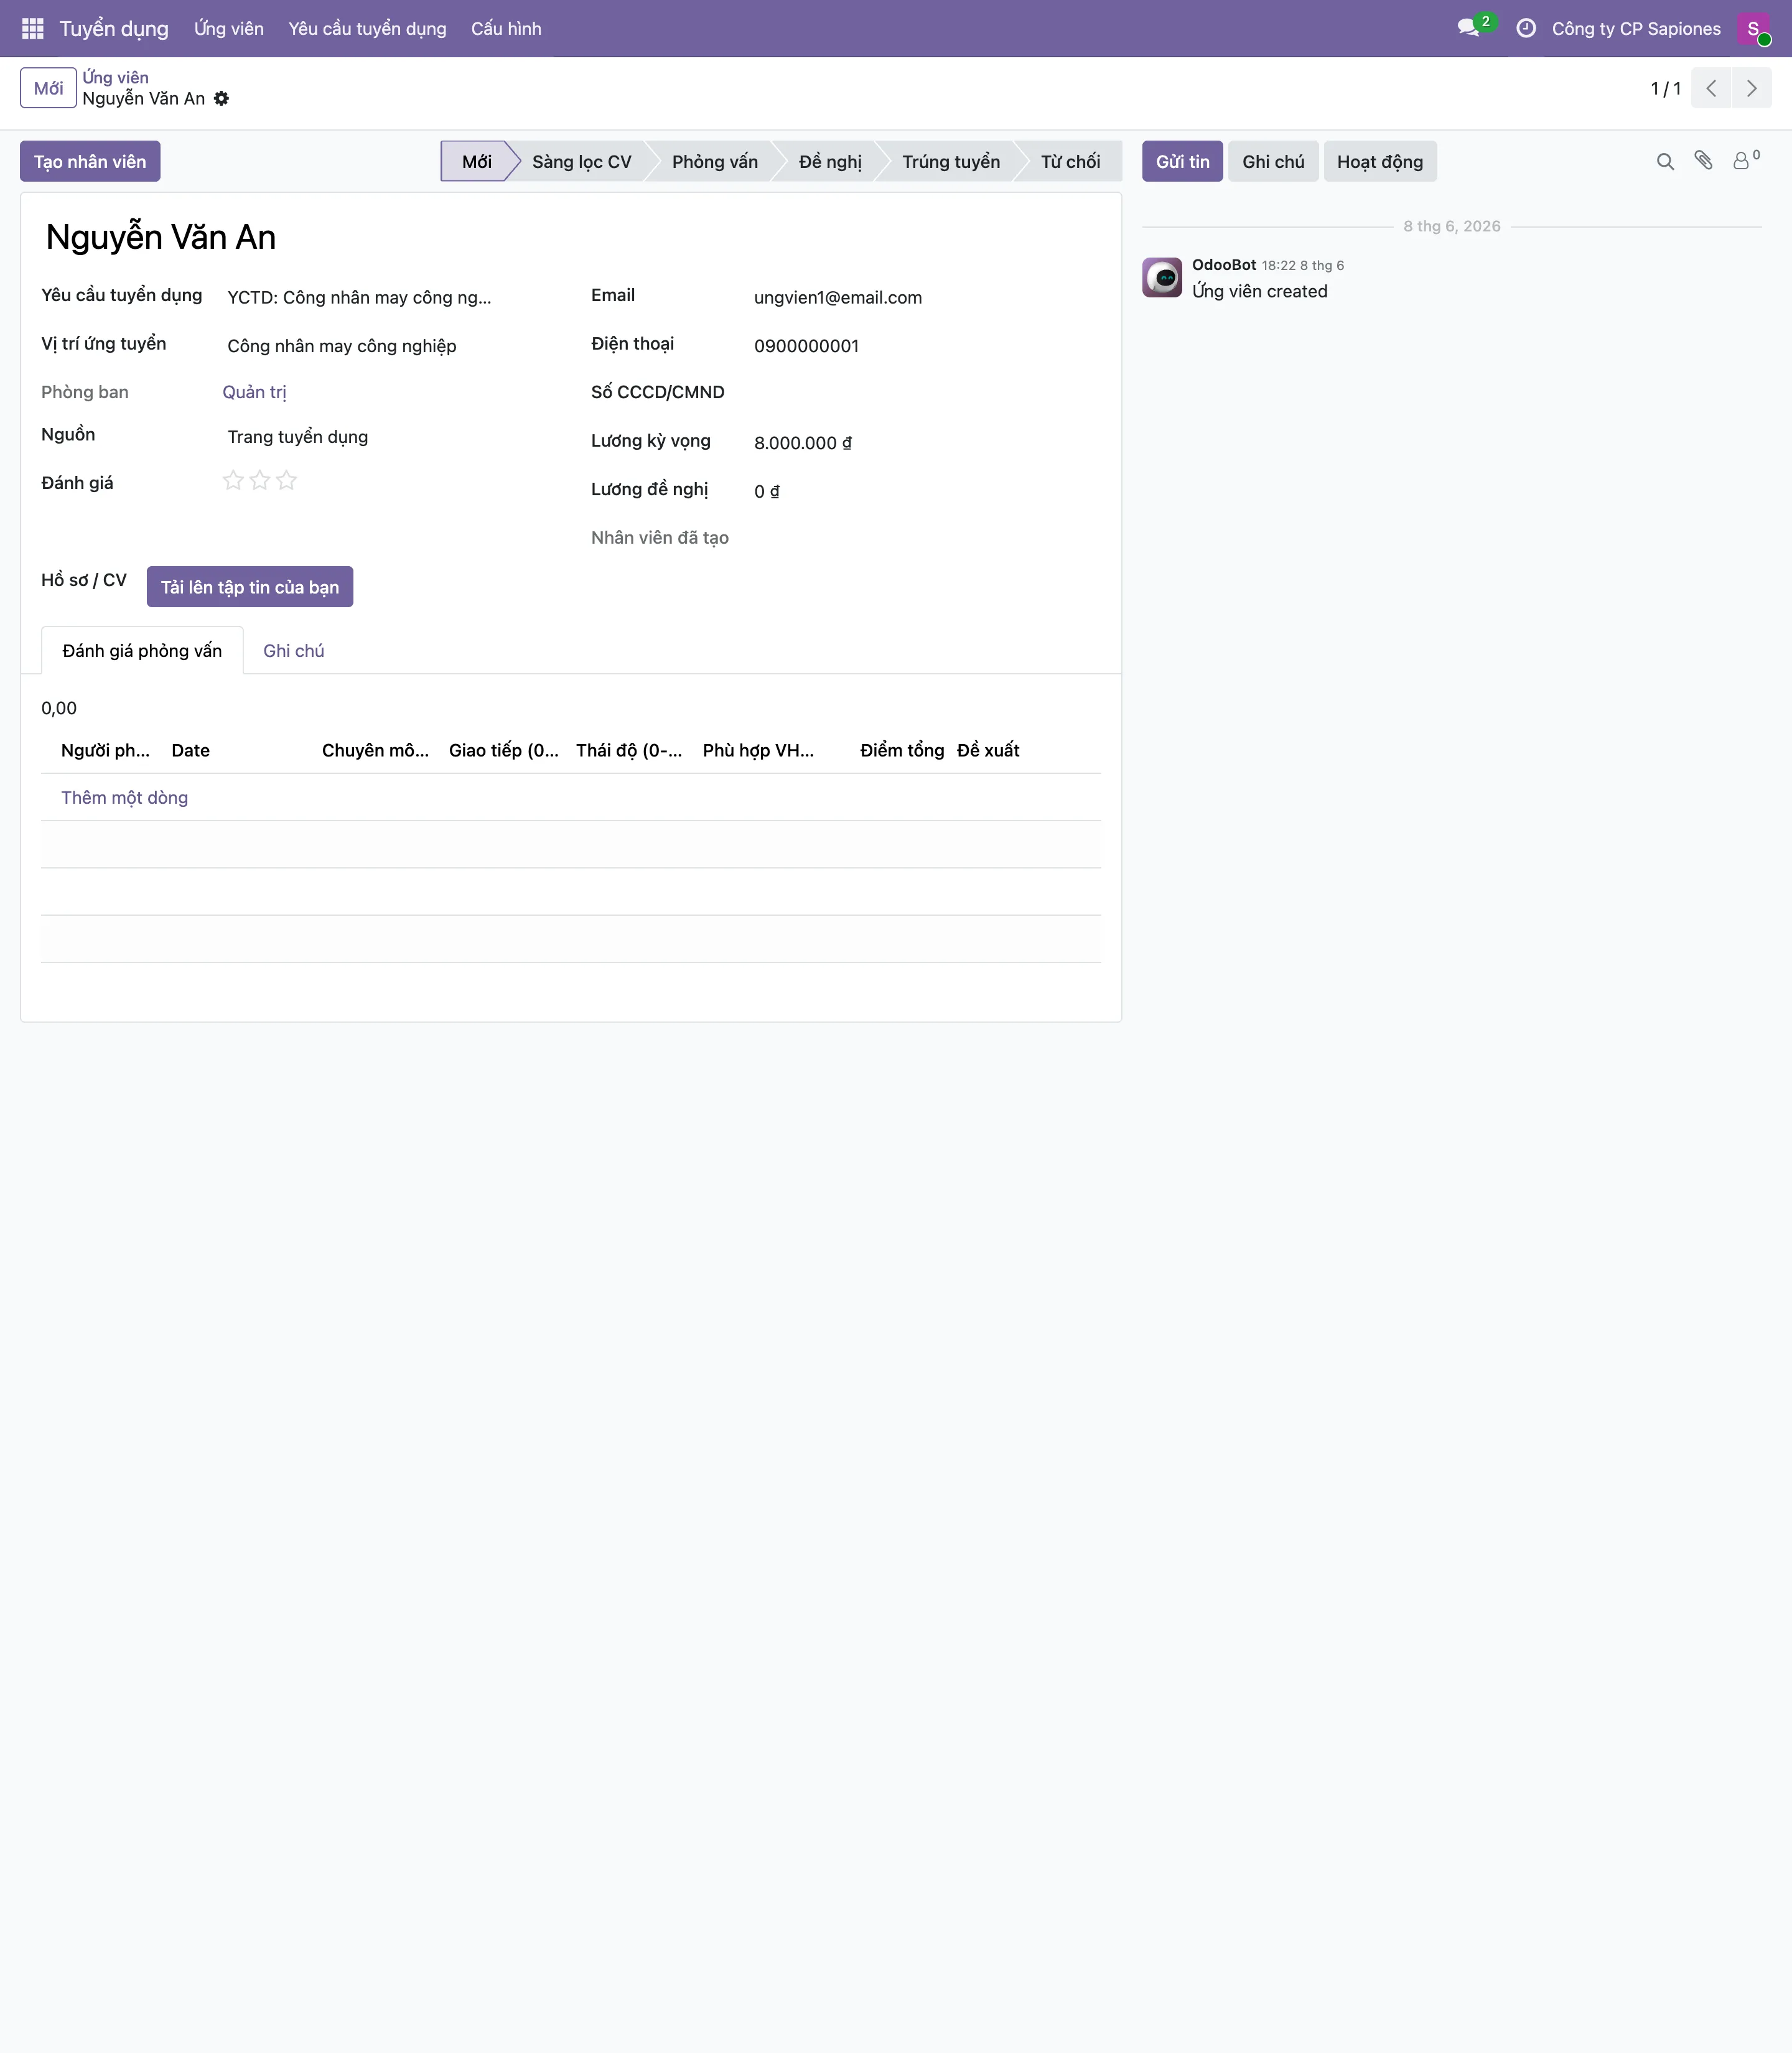1792x2053 pixels.
Task: Click Hoạt động chatter button
Action: click(x=1380, y=162)
